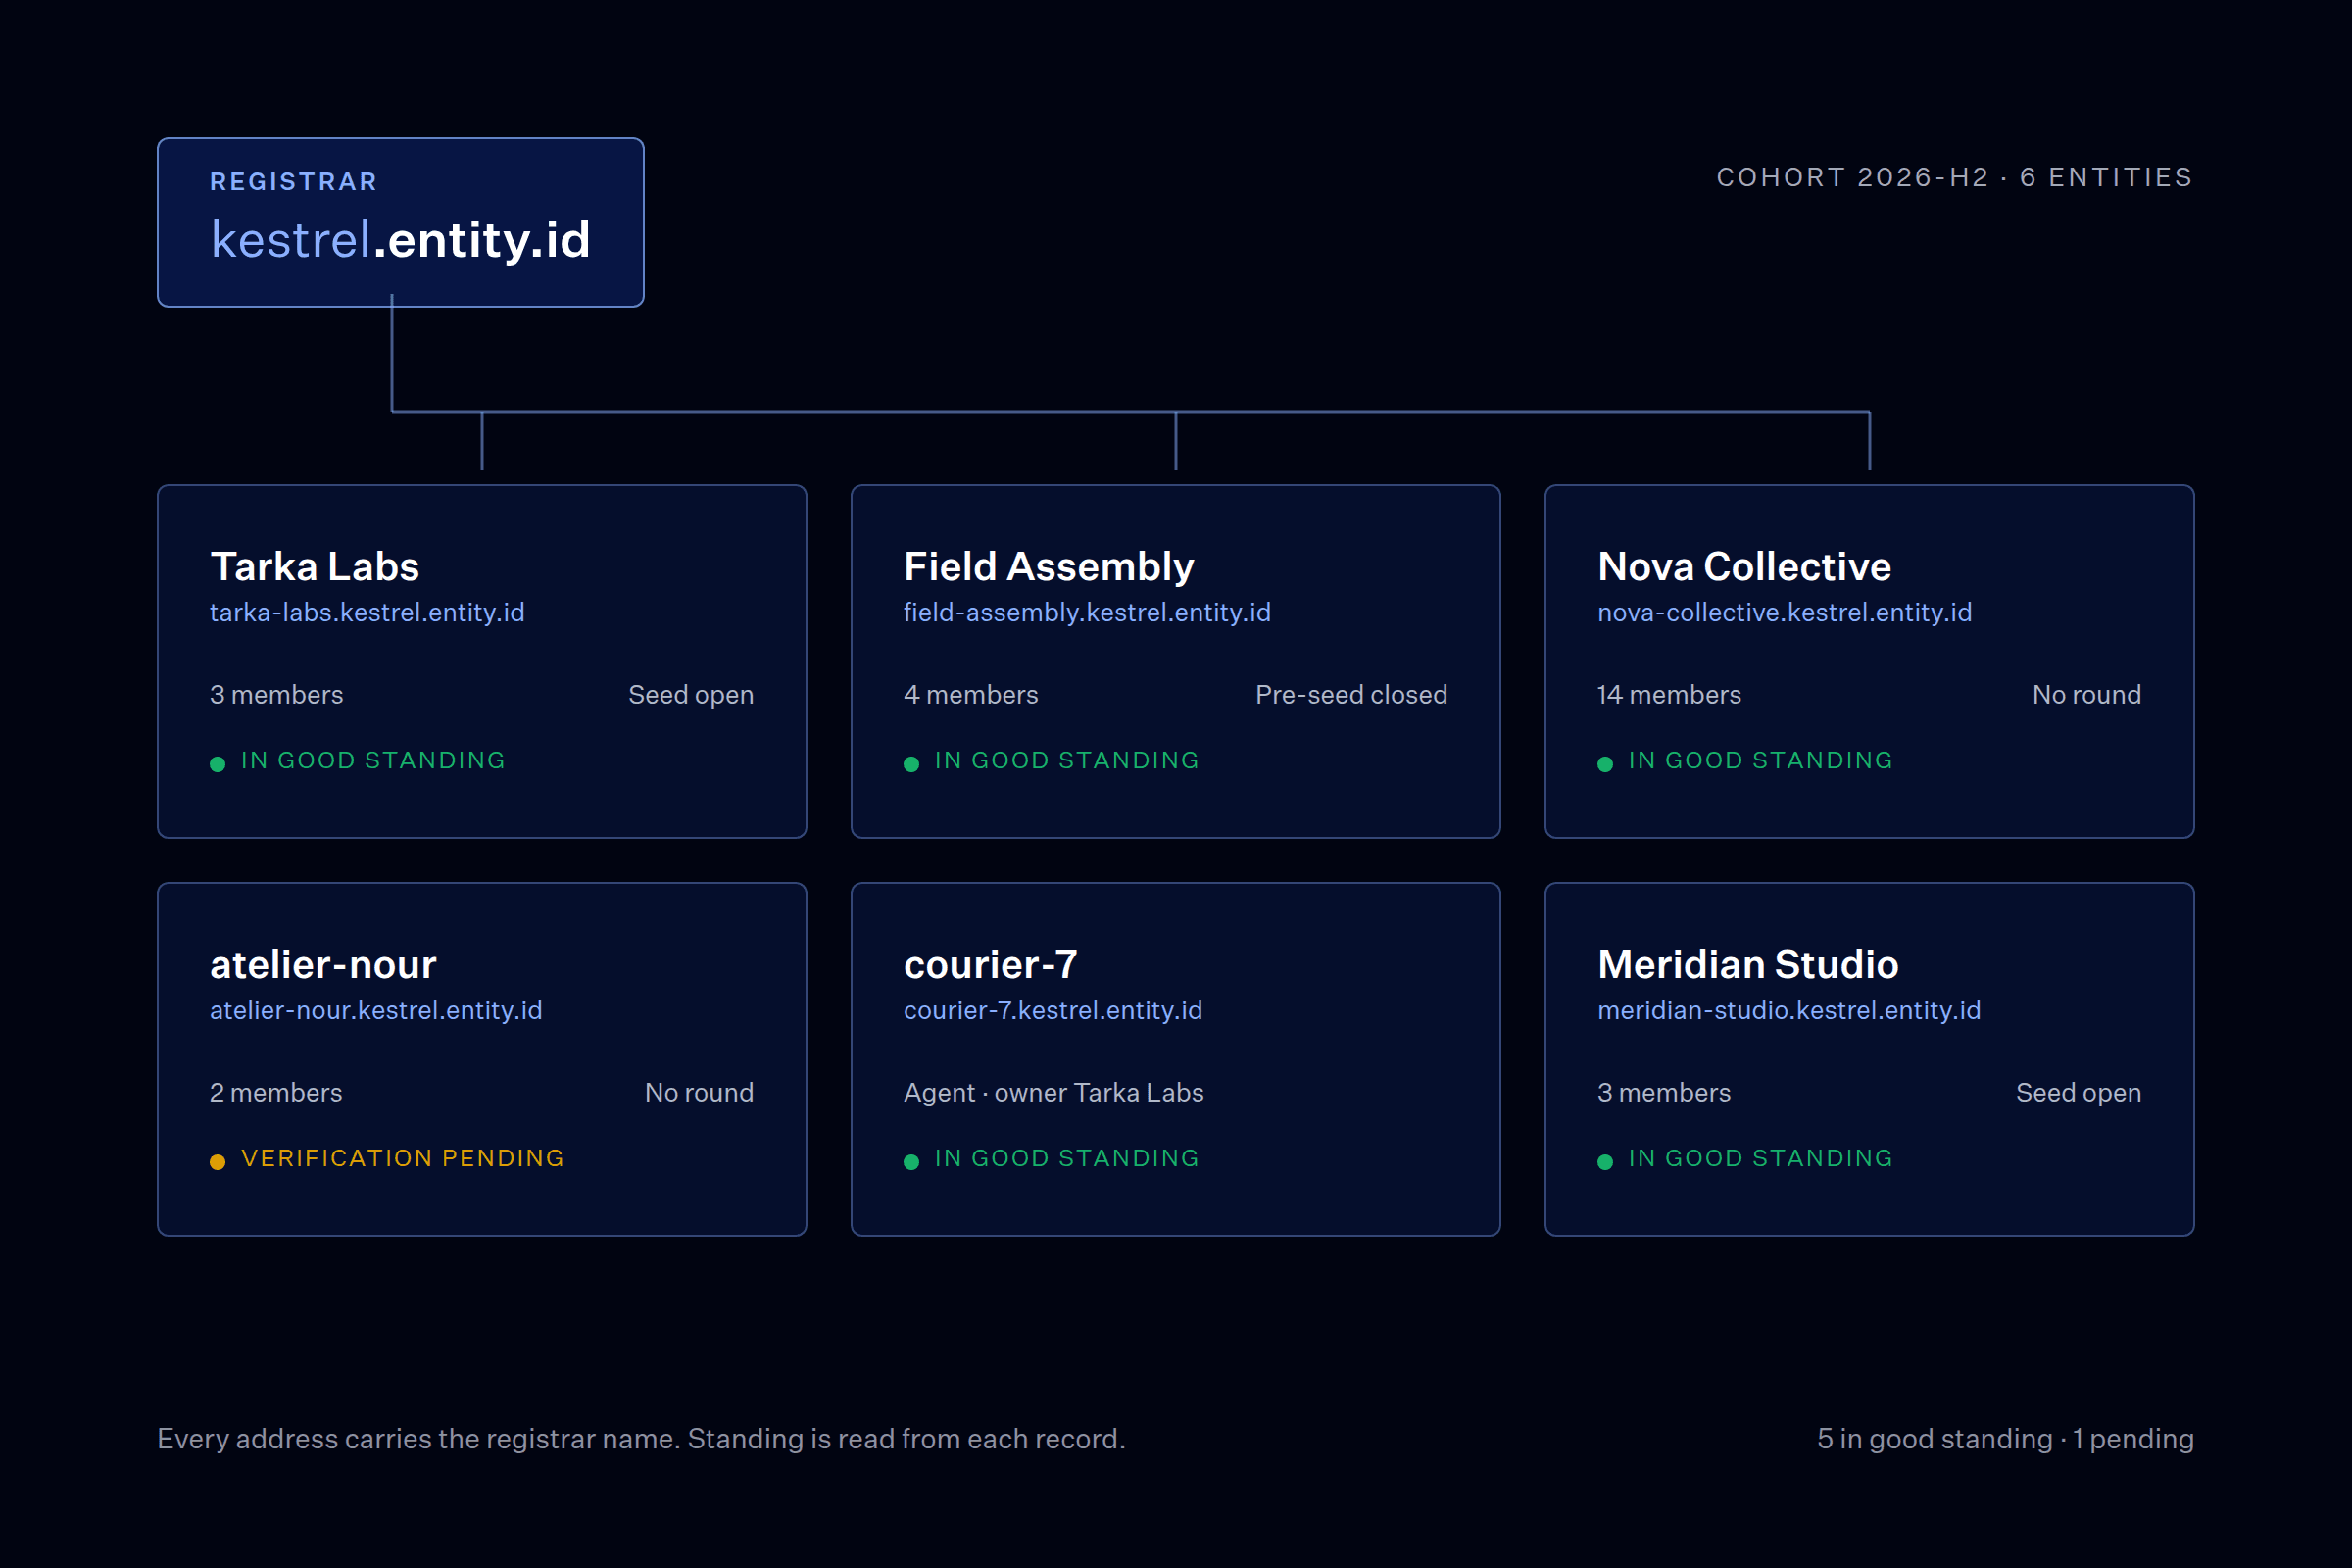Click the green status dot on Field Assembly
This screenshot has width=2352, height=1568.
point(911,764)
